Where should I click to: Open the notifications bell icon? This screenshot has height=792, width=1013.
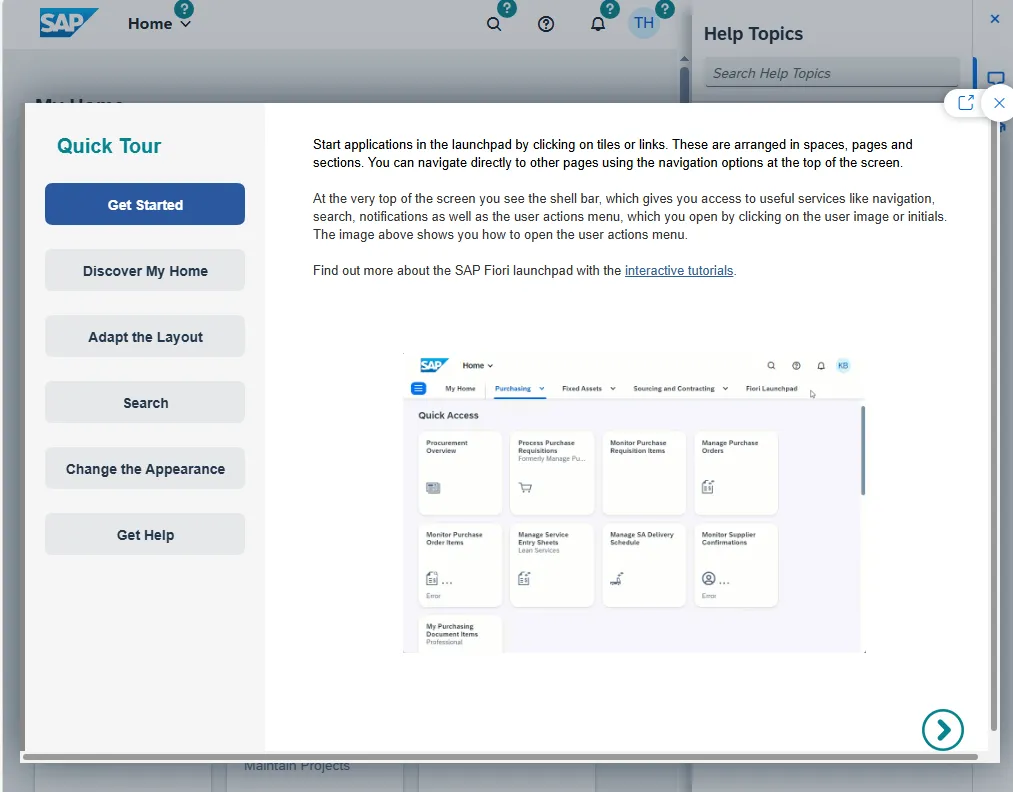point(598,25)
